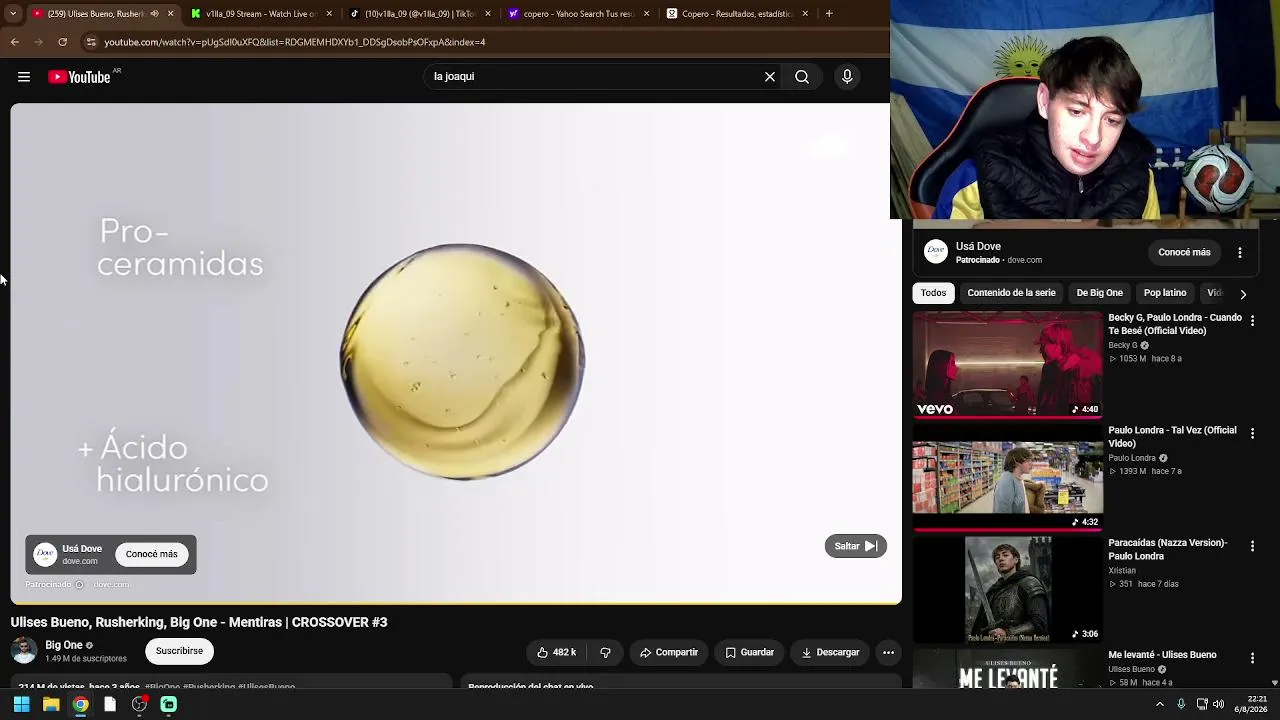Viewport: 1280px width, 720px height.
Task: Skip the ad with Saltar button
Action: click(x=856, y=546)
